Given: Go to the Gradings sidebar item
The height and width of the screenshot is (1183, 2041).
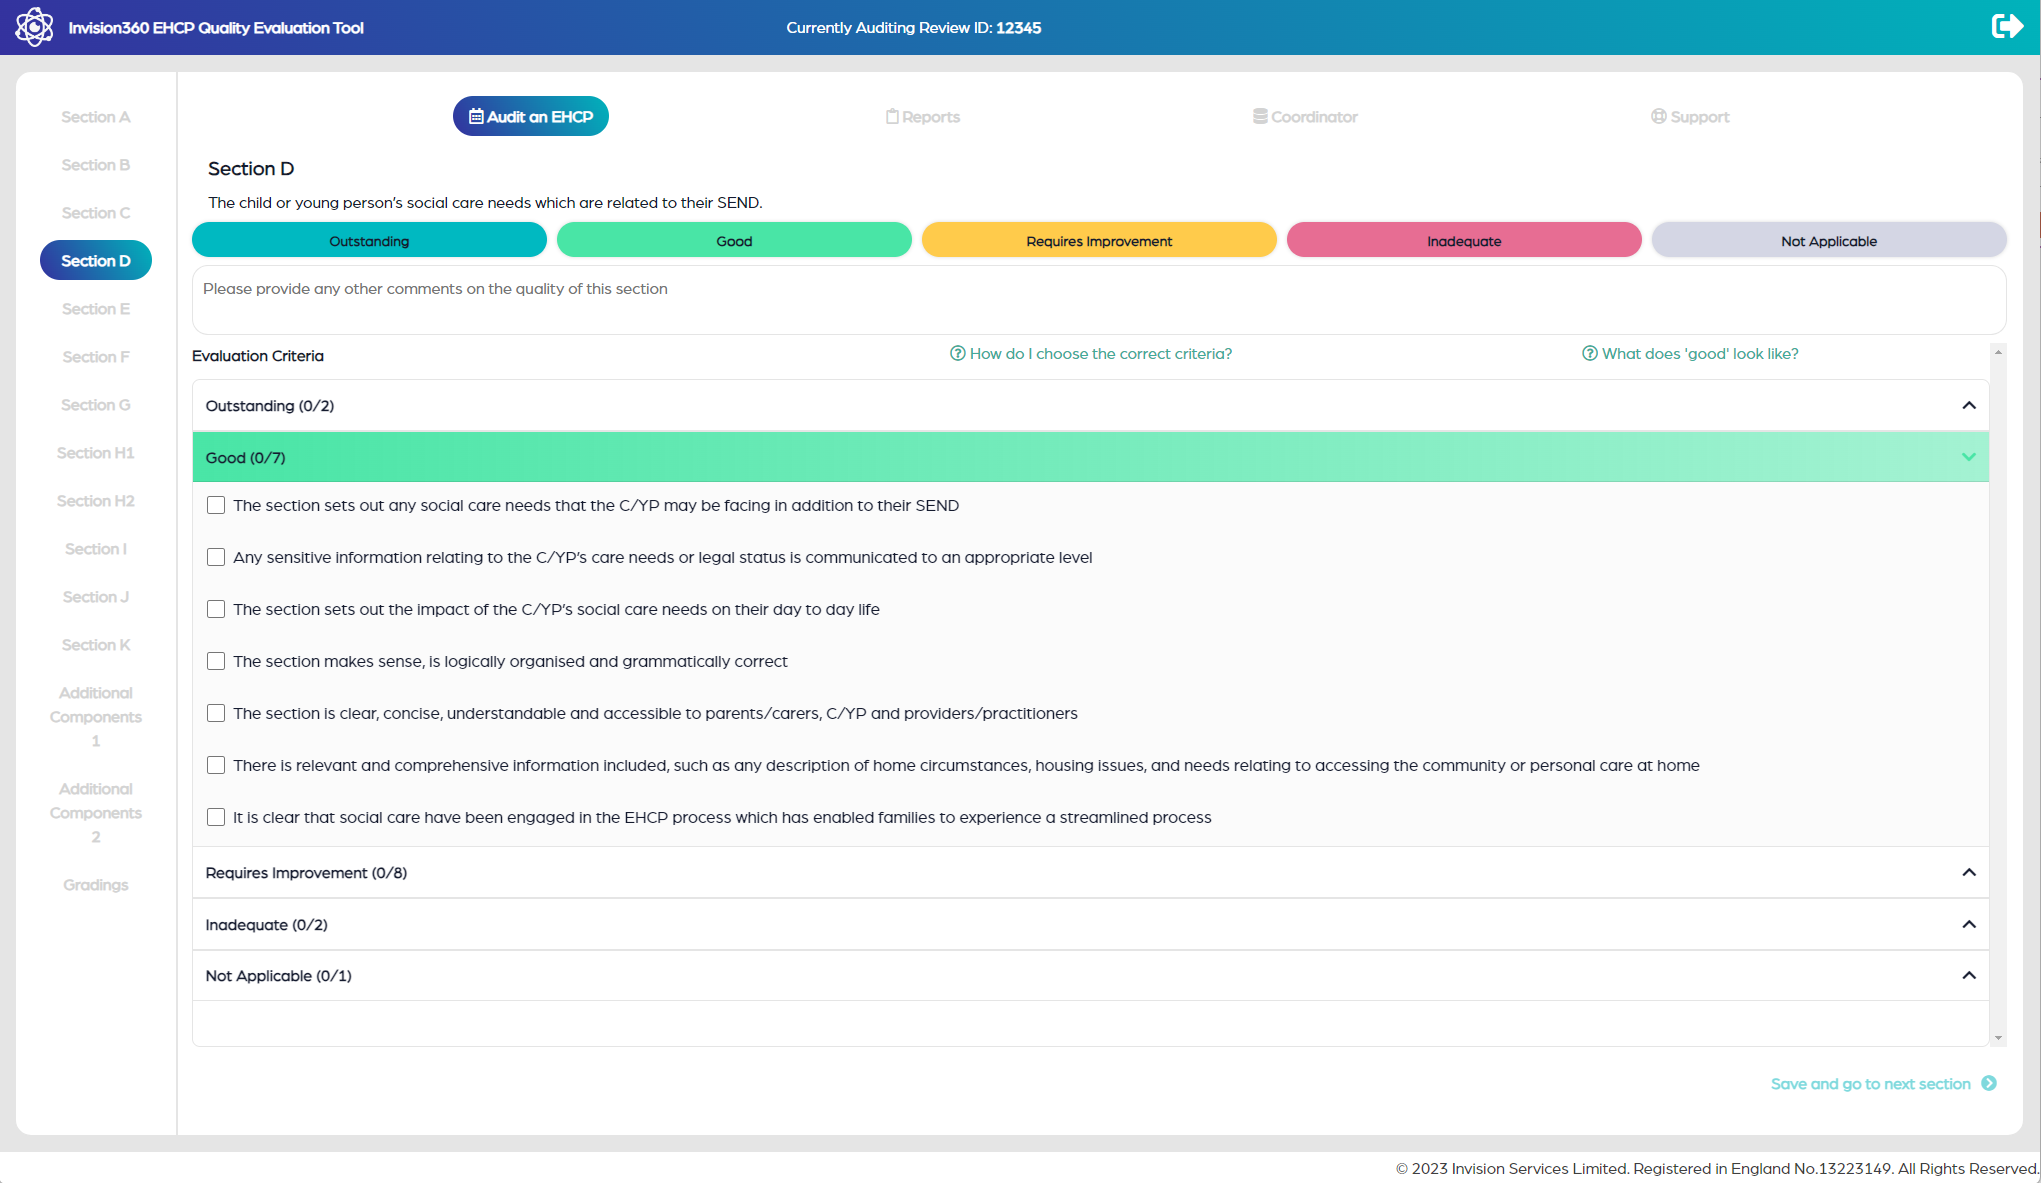Looking at the screenshot, I should (x=96, y=885).
